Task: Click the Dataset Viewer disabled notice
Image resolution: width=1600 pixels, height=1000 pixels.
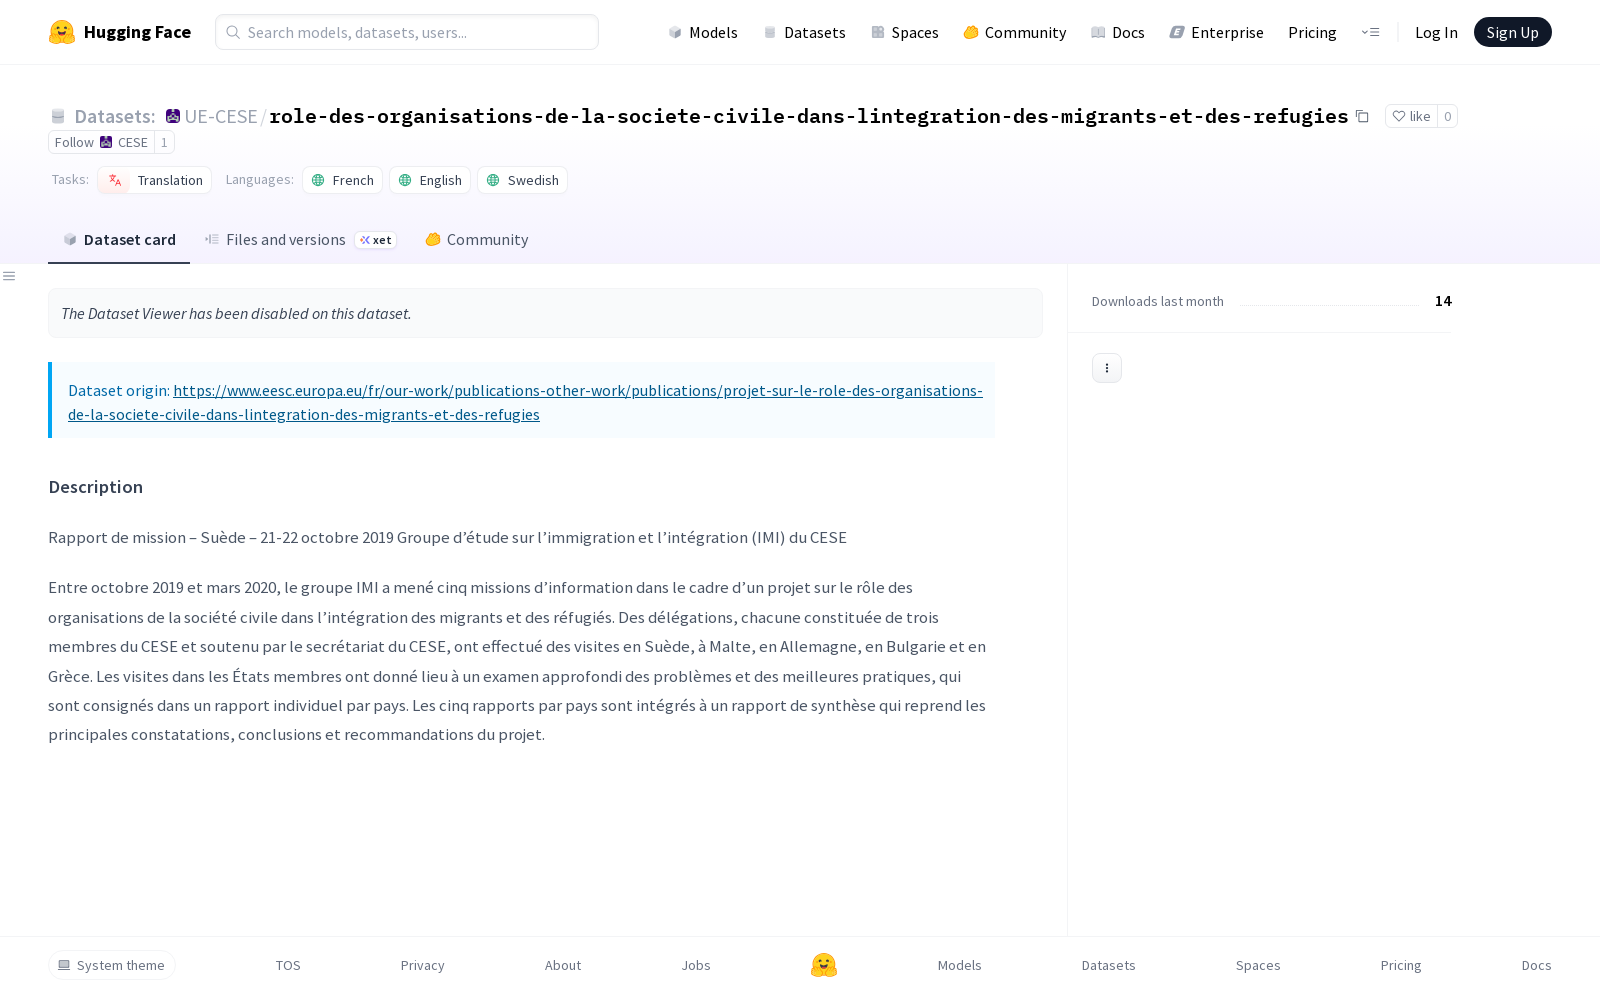Action: pyautogui.click(x=545, y=313)
